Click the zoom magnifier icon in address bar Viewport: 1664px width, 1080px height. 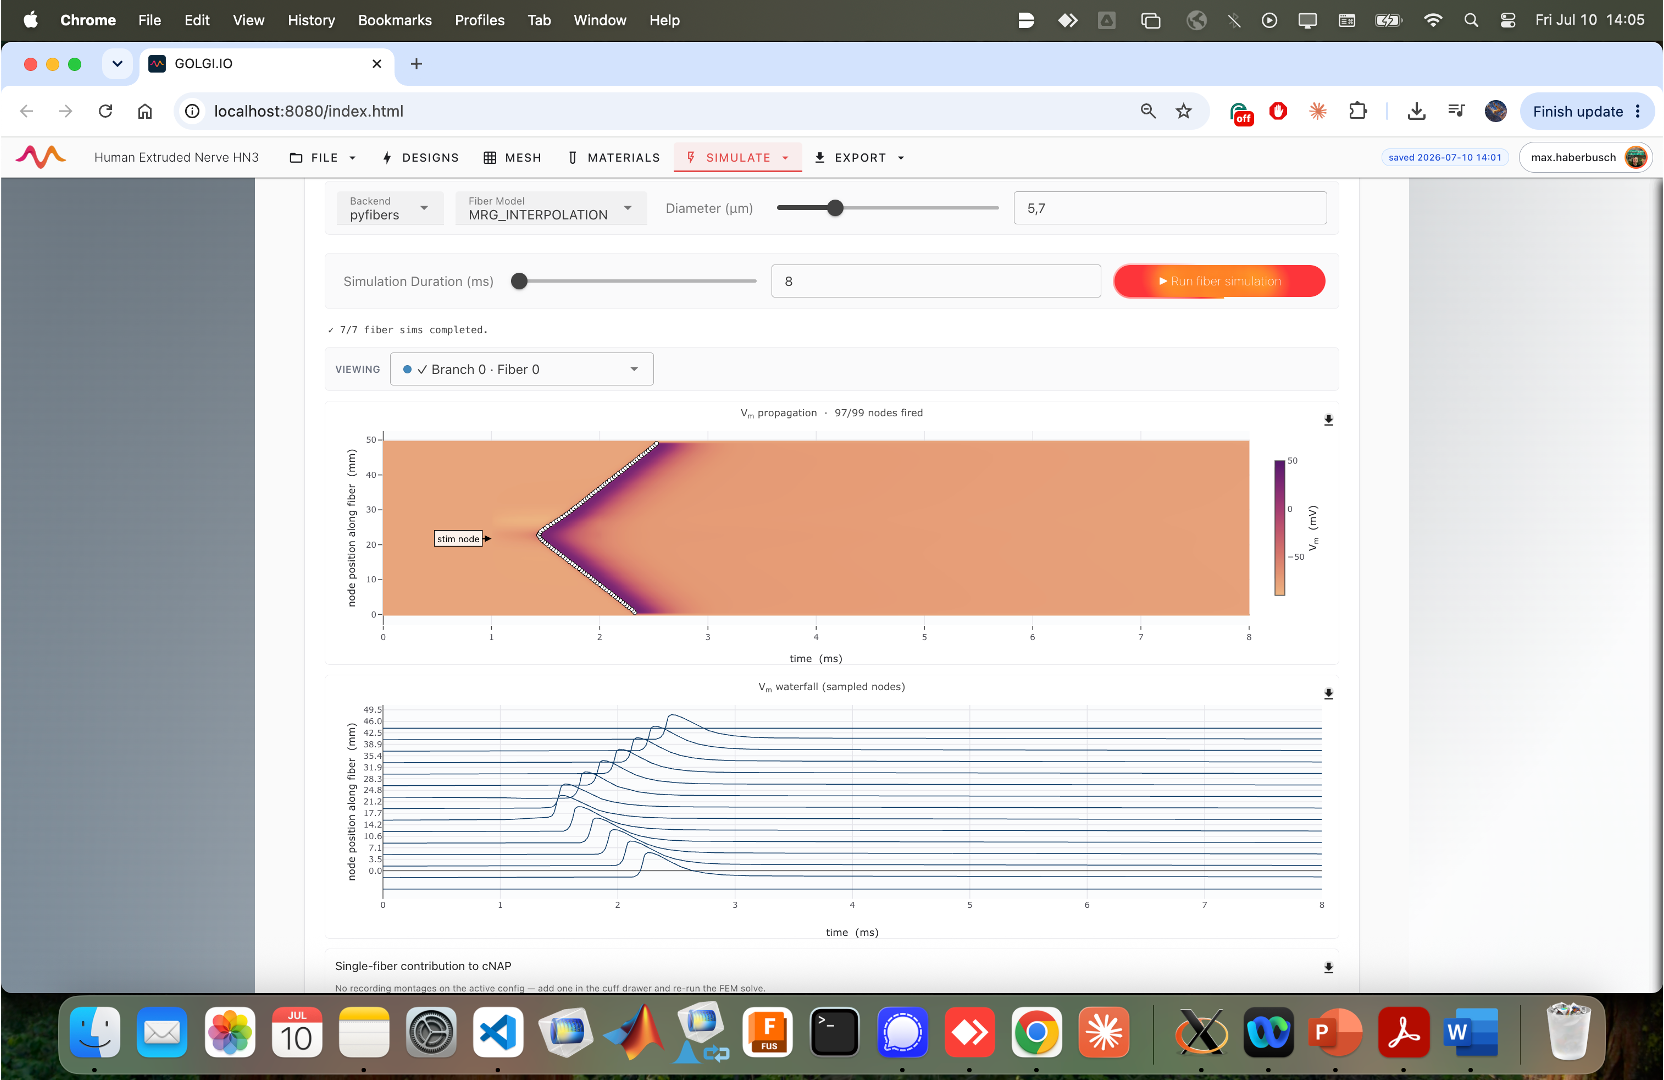(1148, 111)
